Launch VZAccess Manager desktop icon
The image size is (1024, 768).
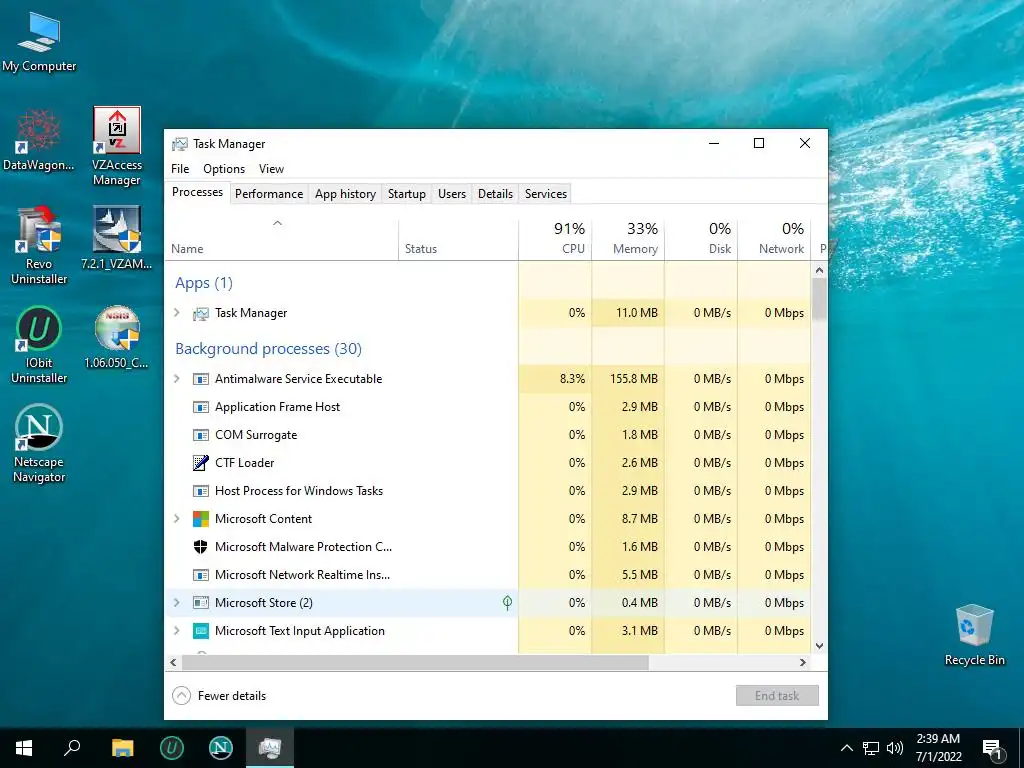(x=117, y=146)
